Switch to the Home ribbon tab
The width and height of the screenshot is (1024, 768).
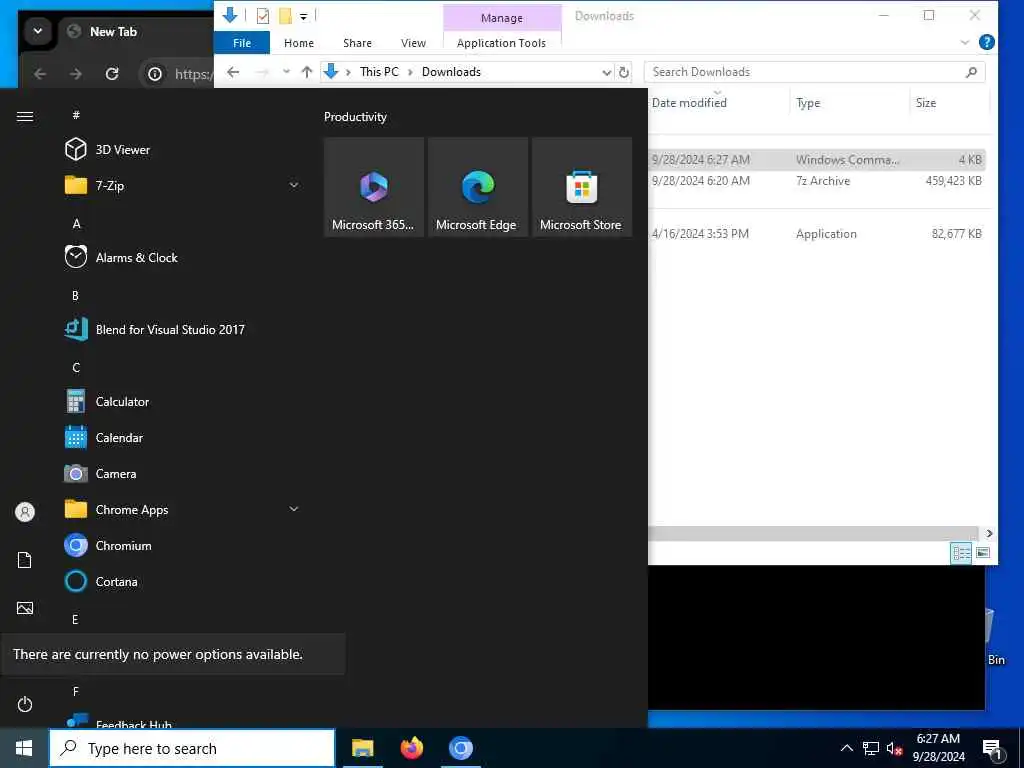[298, 43]
